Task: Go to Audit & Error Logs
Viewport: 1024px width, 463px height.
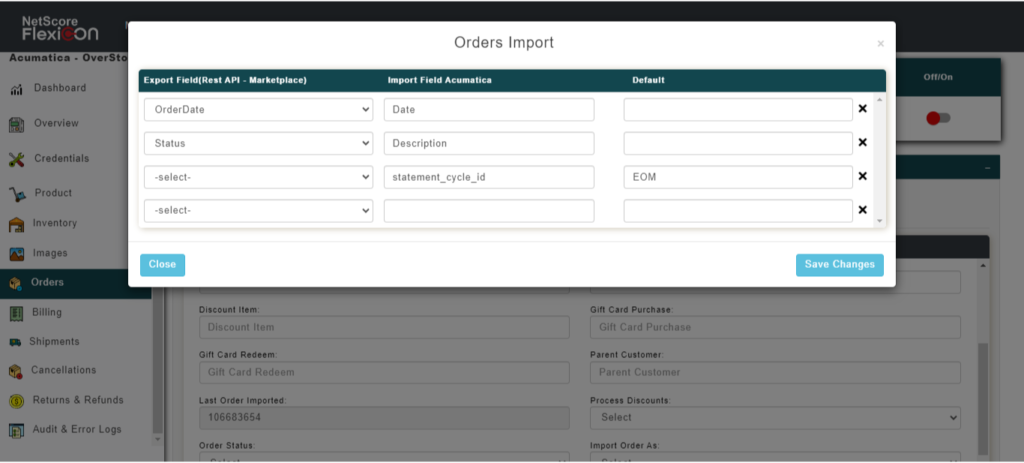Action: click(x=77, y=430)
